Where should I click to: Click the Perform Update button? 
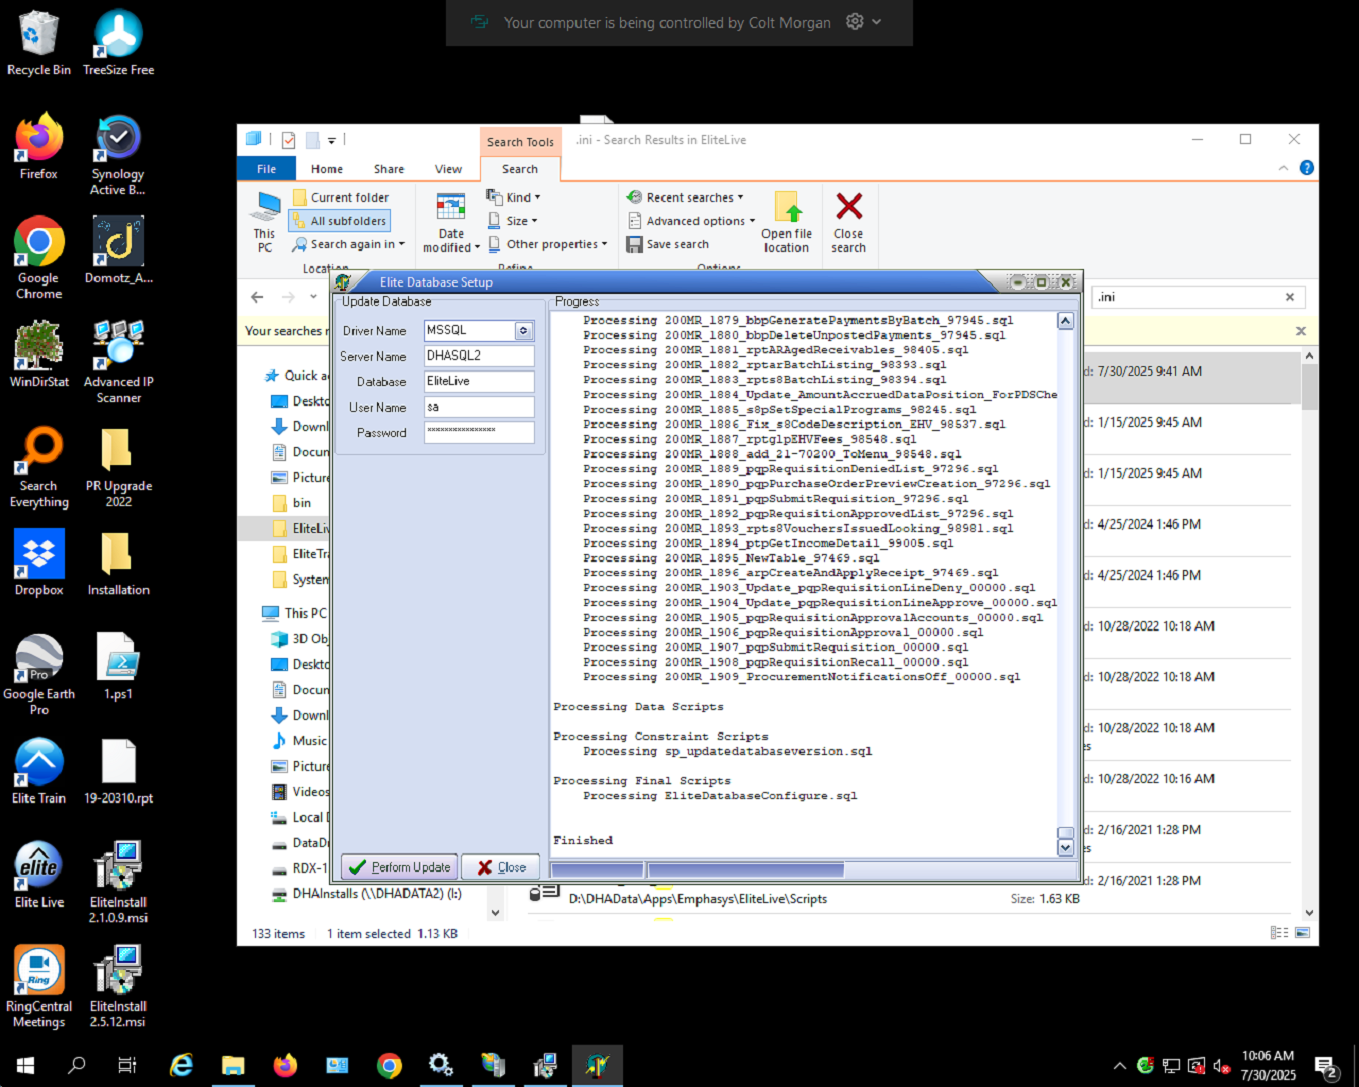(400, 867)
